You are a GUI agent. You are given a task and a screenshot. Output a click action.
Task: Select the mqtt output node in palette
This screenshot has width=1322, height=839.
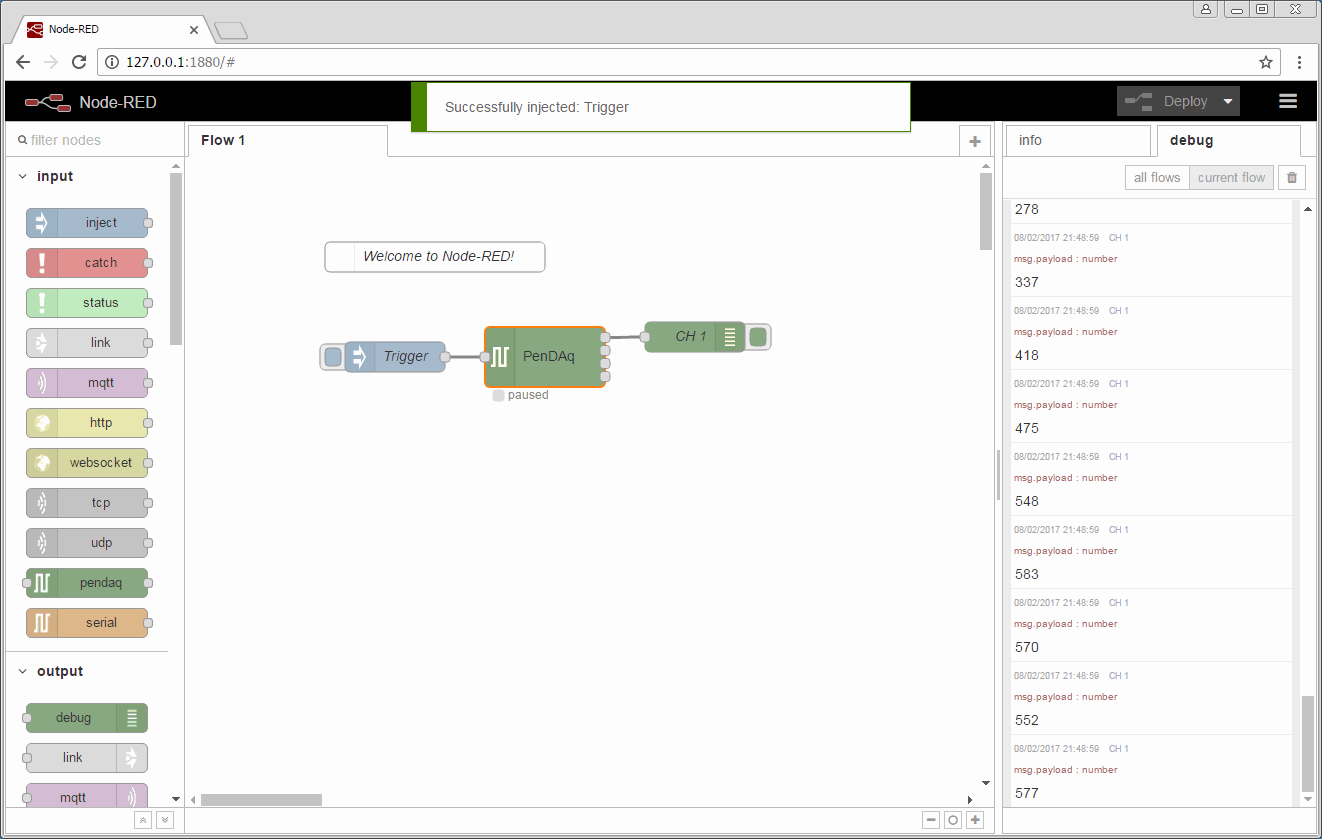pyautogui.click(x=87, y=798)
